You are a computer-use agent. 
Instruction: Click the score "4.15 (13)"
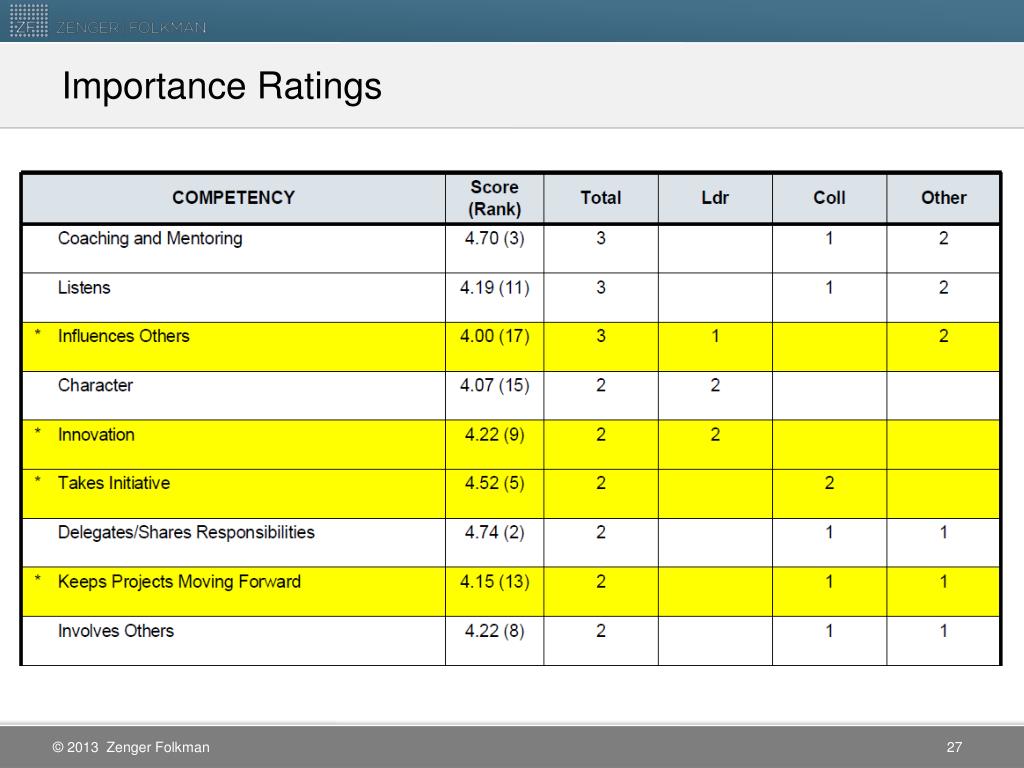click(x=494, y=582)
